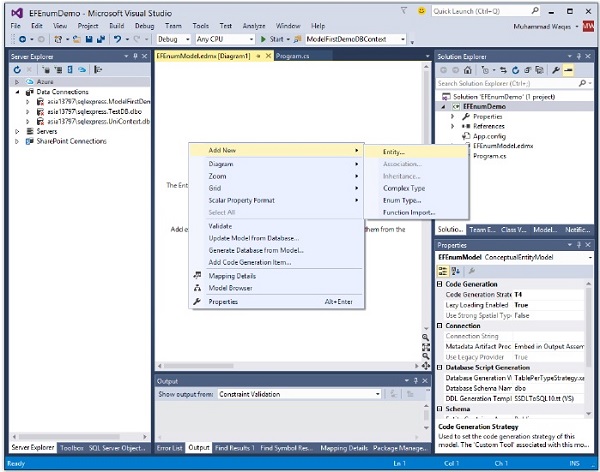Switch to Team Explorer tab
This screenshot has width=600, height=472.
click(x=482, y=230)
